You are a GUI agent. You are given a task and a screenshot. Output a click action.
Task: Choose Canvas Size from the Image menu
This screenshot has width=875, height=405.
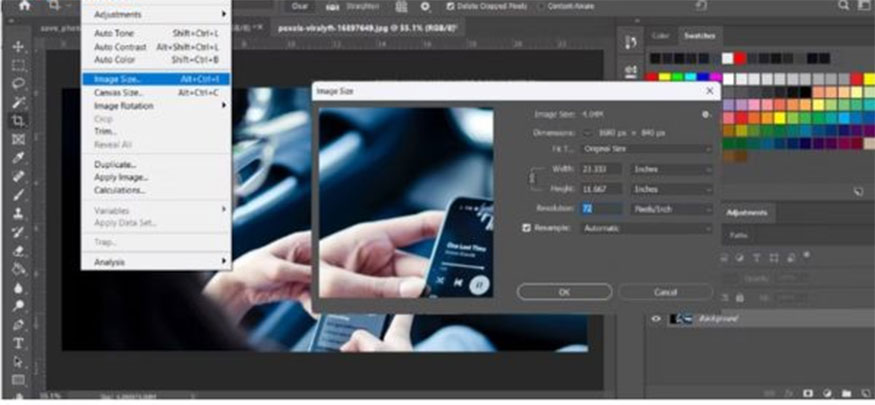(x=120, y=92)
